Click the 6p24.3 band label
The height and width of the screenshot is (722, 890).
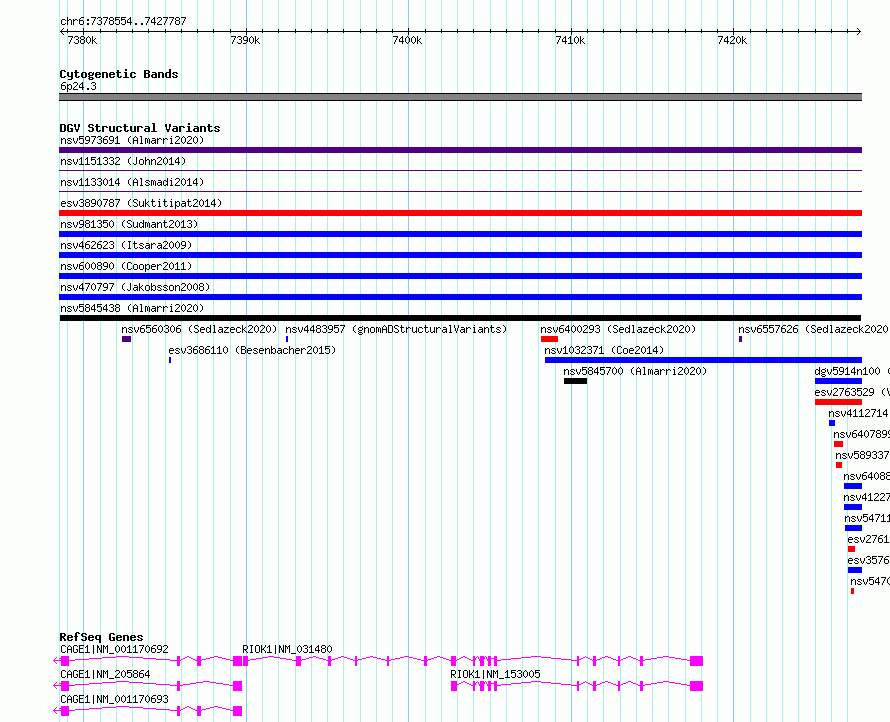78,86
